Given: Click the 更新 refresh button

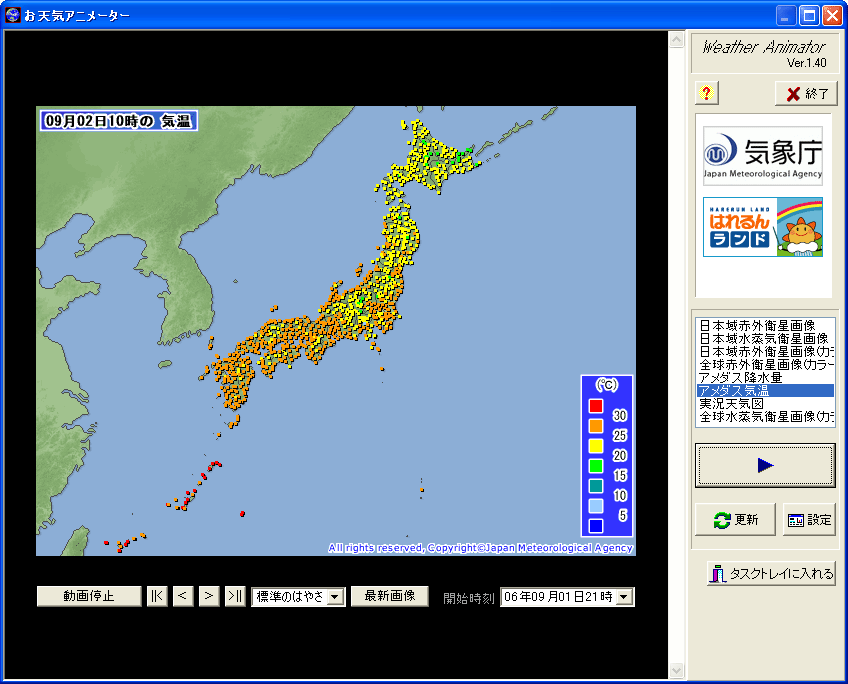Looking at the screenshot, I should (735, 520).
